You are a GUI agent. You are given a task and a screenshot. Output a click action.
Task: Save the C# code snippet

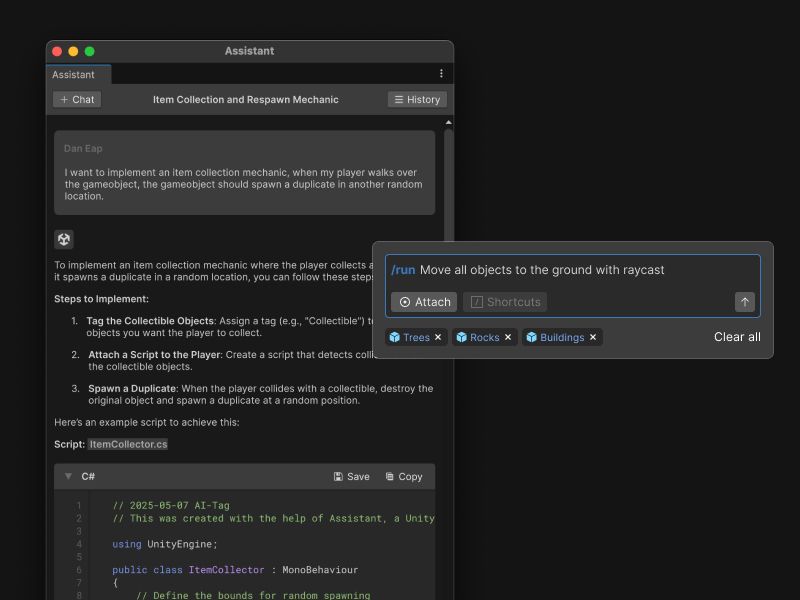352,477
